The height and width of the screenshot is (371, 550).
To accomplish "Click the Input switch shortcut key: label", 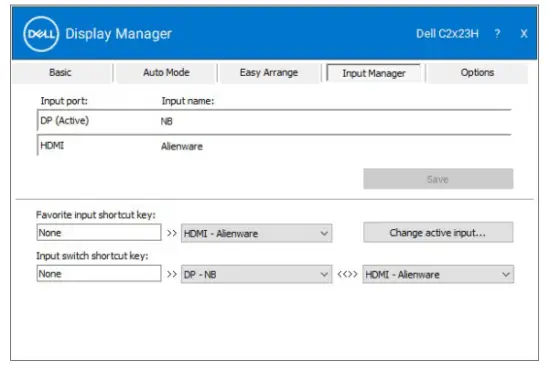I will (92, 256).
